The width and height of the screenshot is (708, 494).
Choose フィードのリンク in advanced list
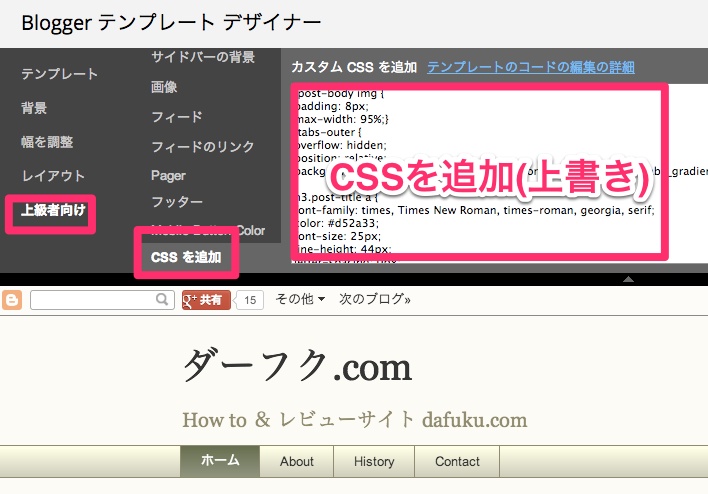[202, 146]
